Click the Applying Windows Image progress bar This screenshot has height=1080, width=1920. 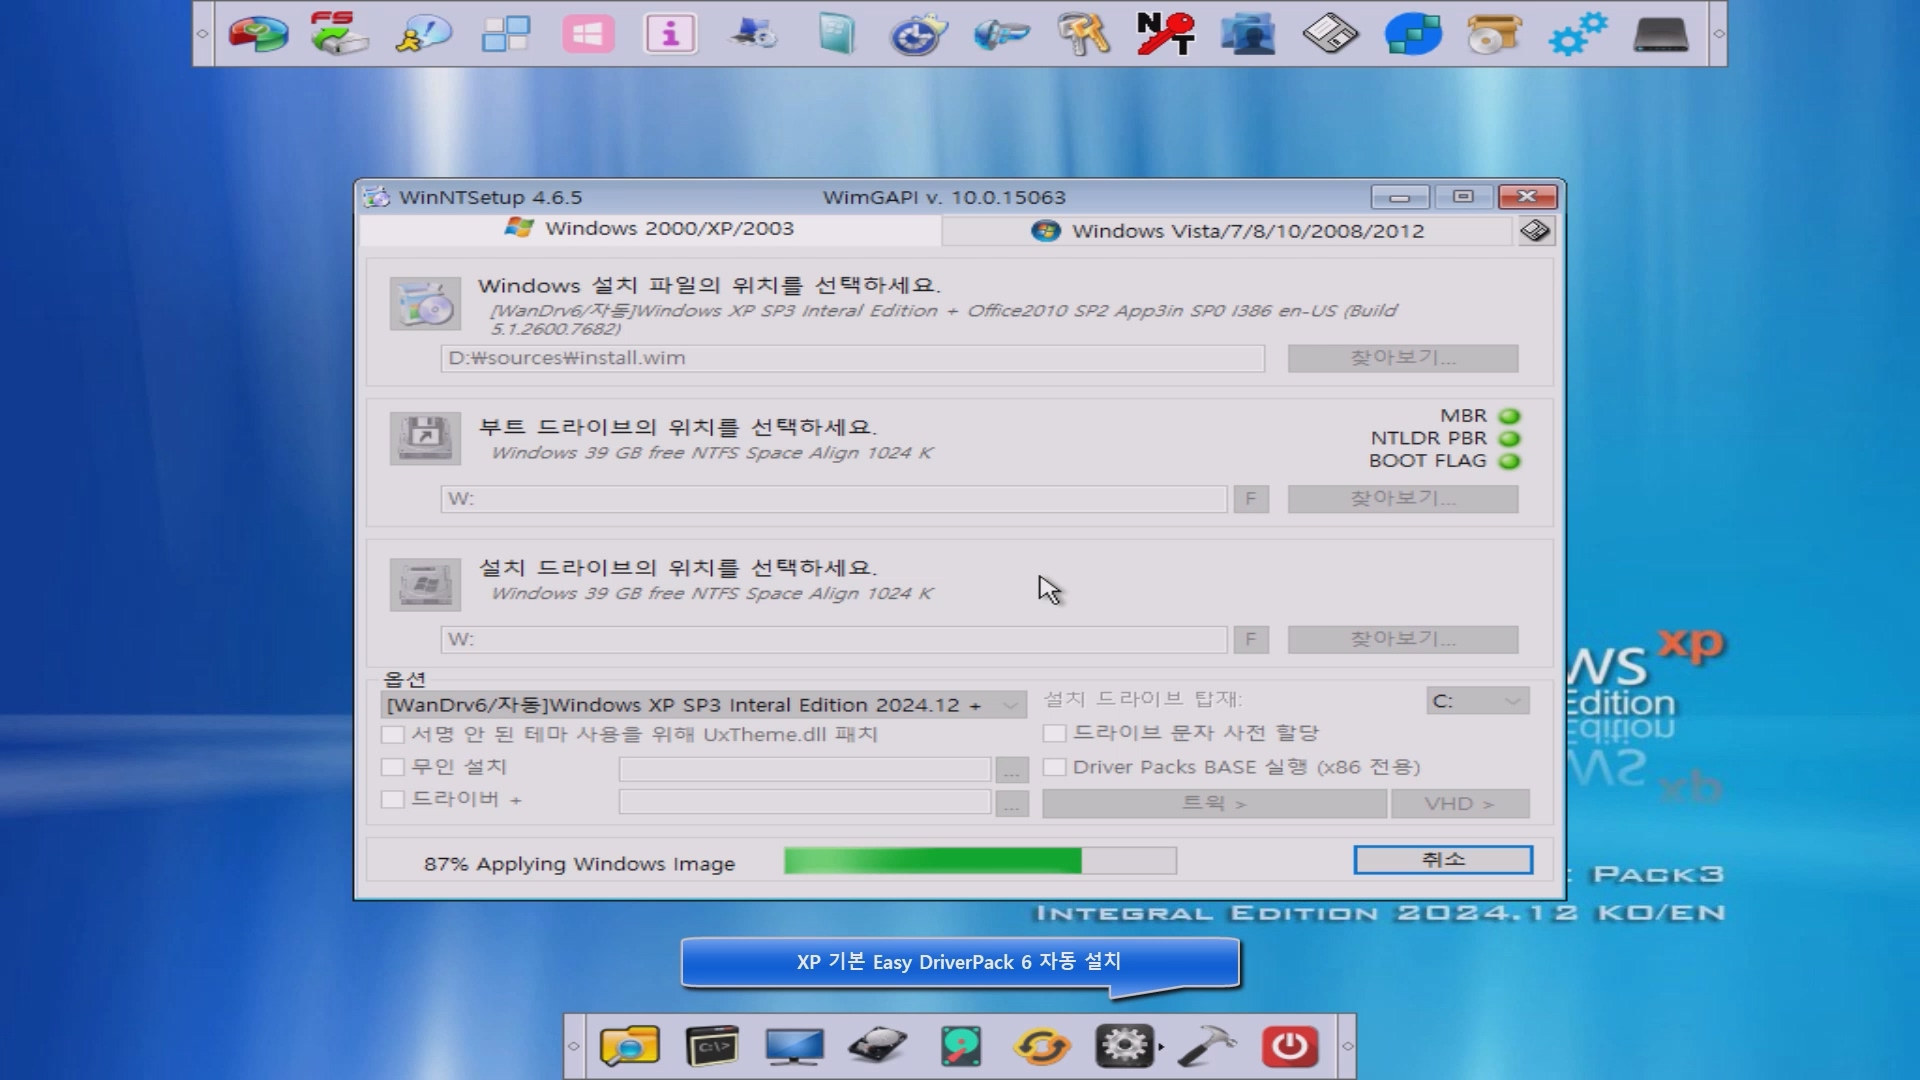click(979, 861)
